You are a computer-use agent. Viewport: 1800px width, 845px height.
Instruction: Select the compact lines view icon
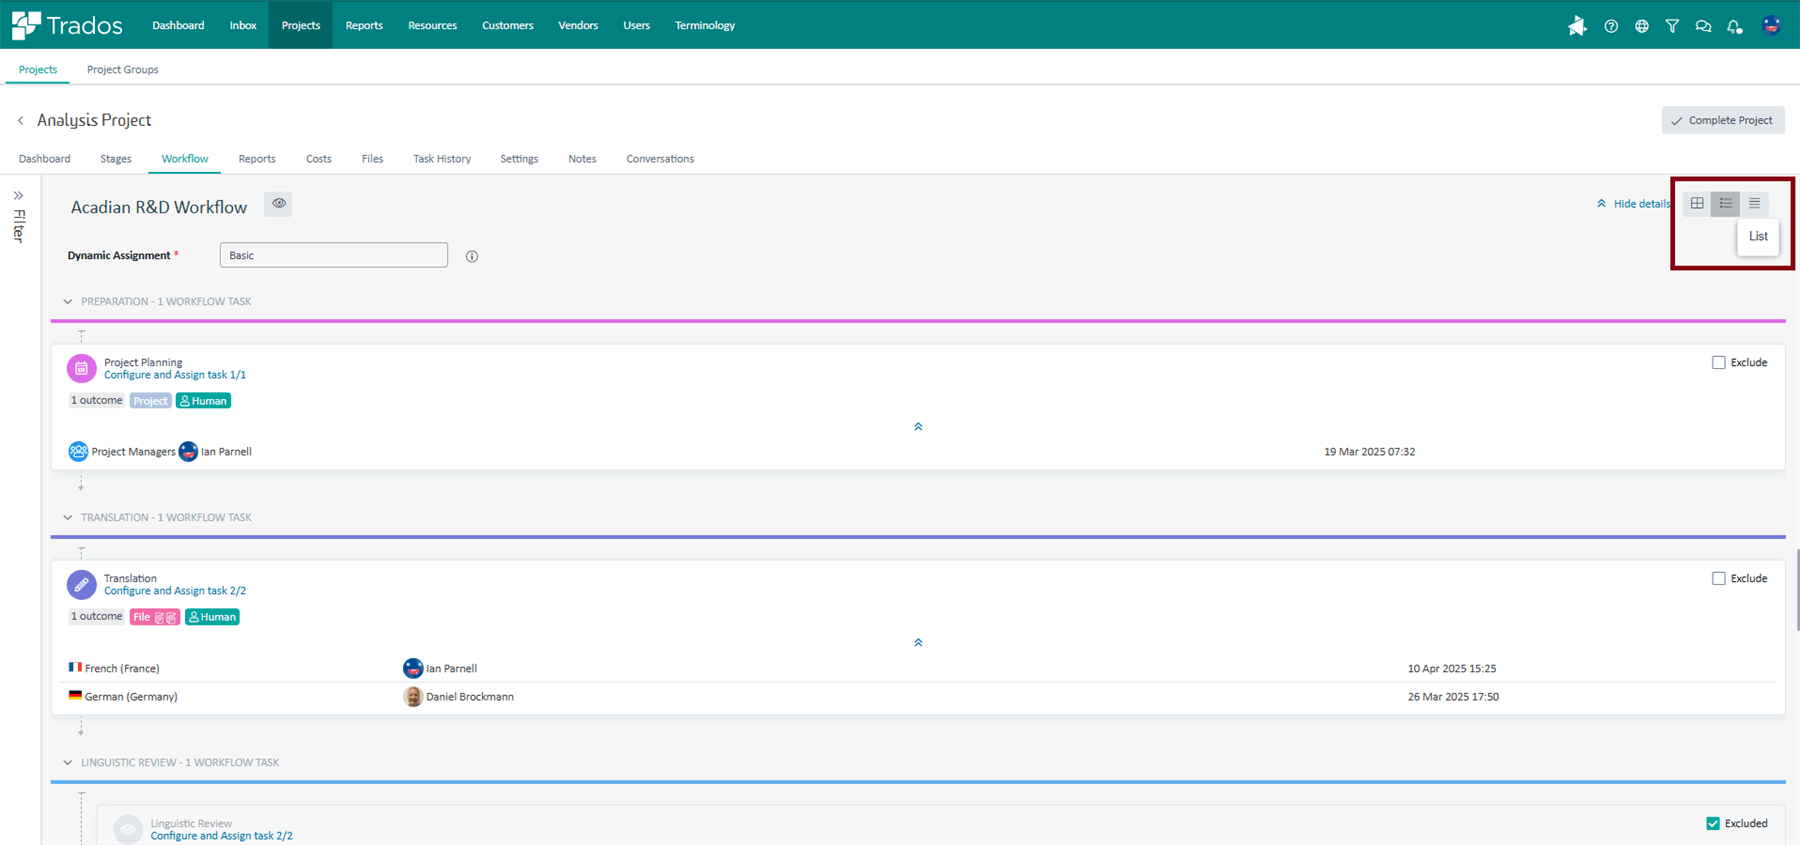click(x=1754, y=203)
